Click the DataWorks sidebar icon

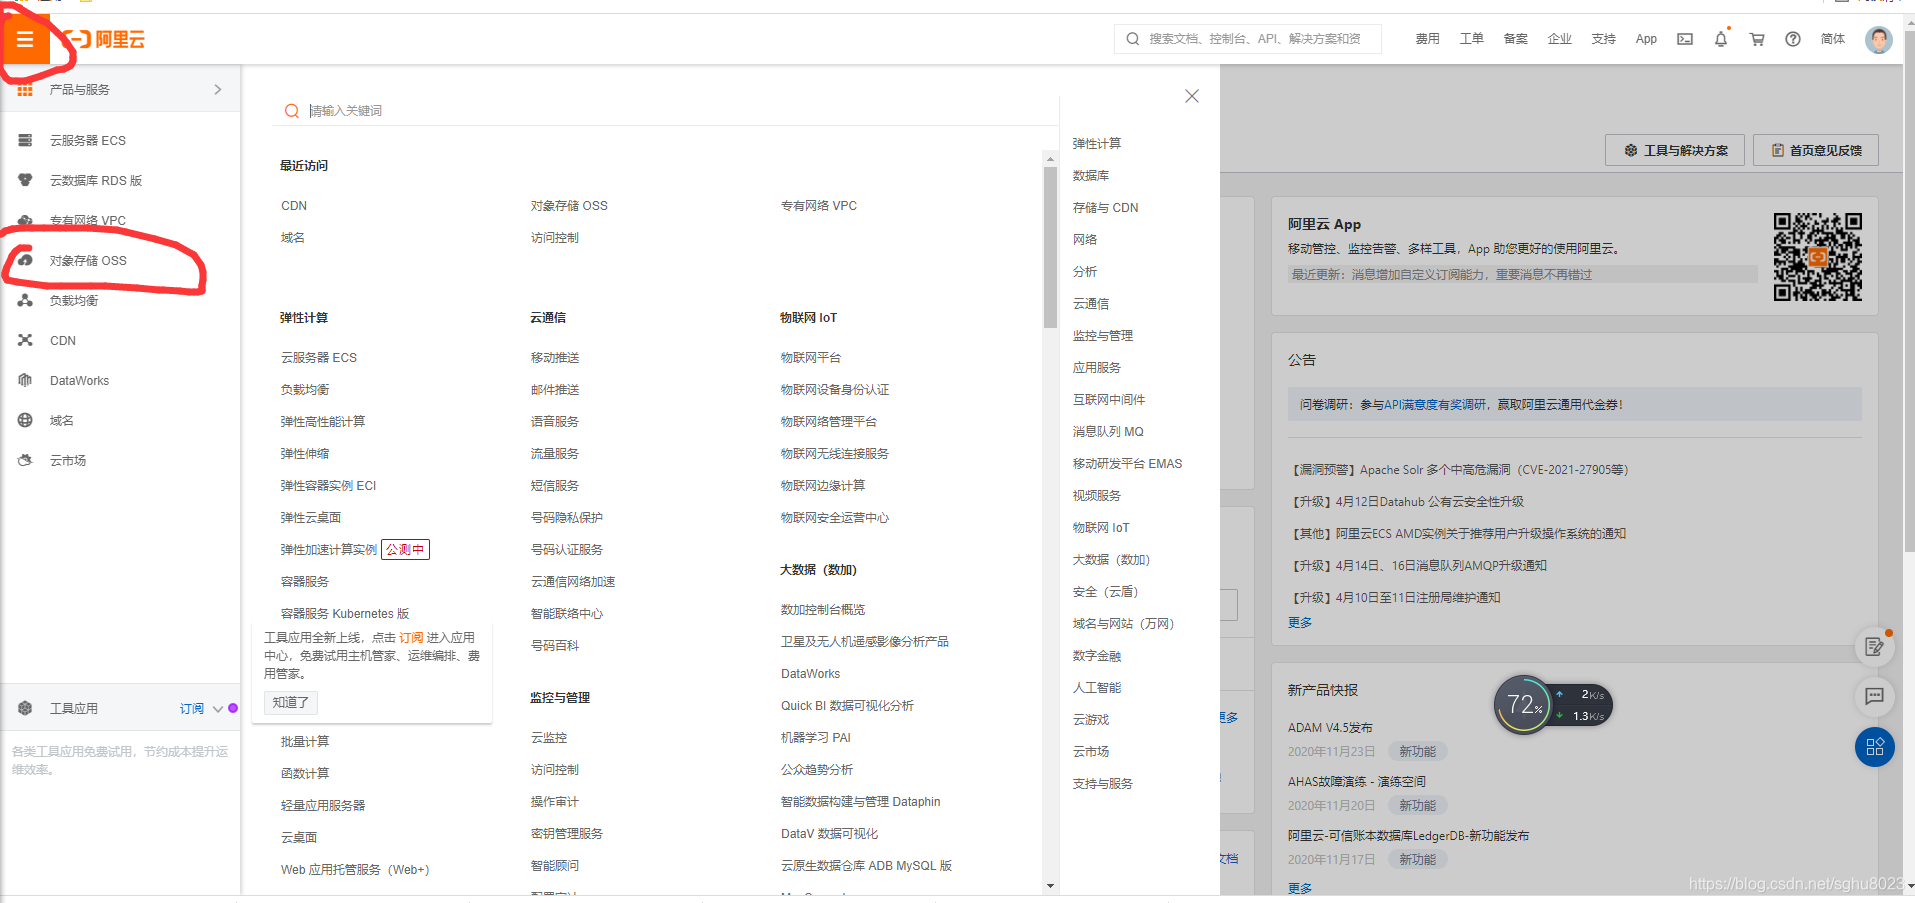click(25, 381)
